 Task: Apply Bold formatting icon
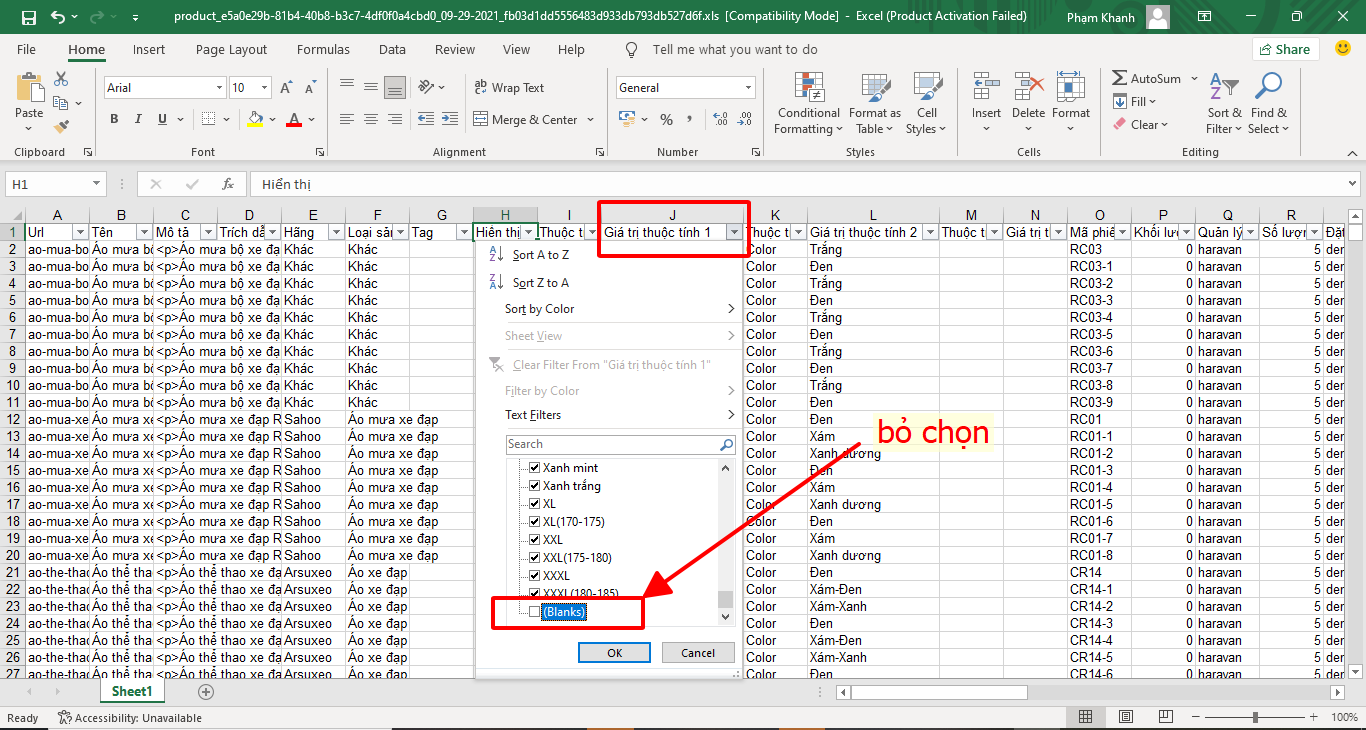114,120
